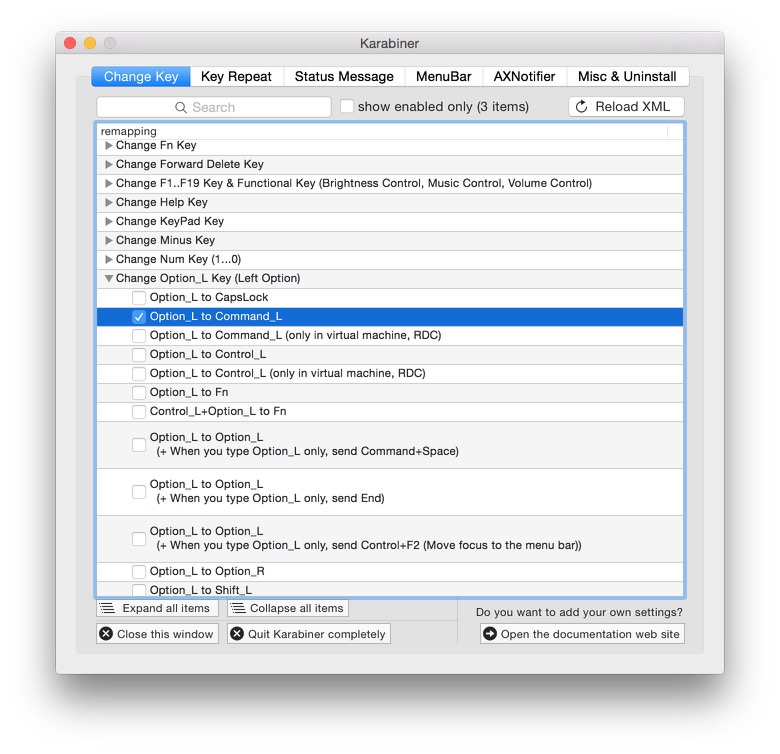Click the list icon beside Collapse all items
This screenshot has height=754, width=780.
(238, 608)
